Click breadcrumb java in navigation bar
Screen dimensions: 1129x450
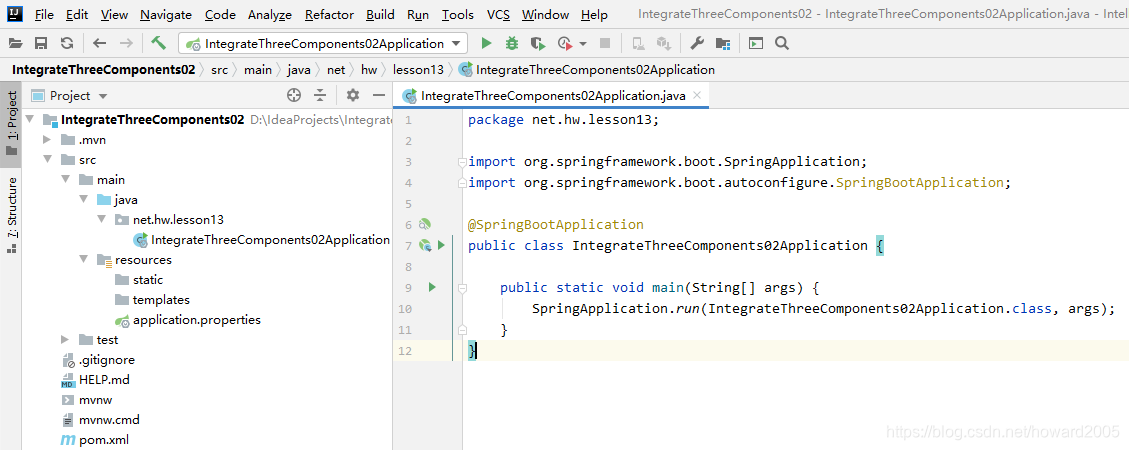click(x=299, y=70)
